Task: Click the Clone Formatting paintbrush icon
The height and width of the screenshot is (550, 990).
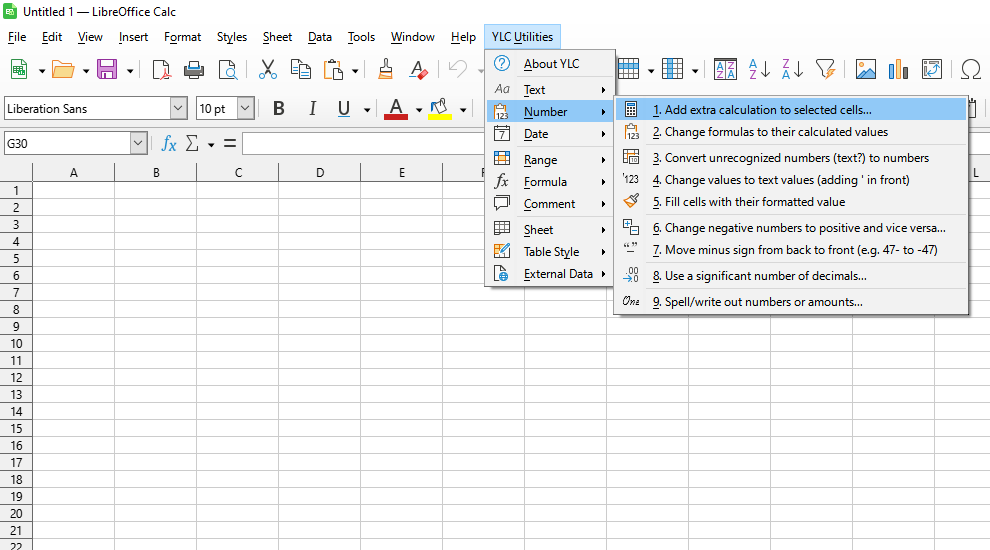Action: click(x=385, y=69)
